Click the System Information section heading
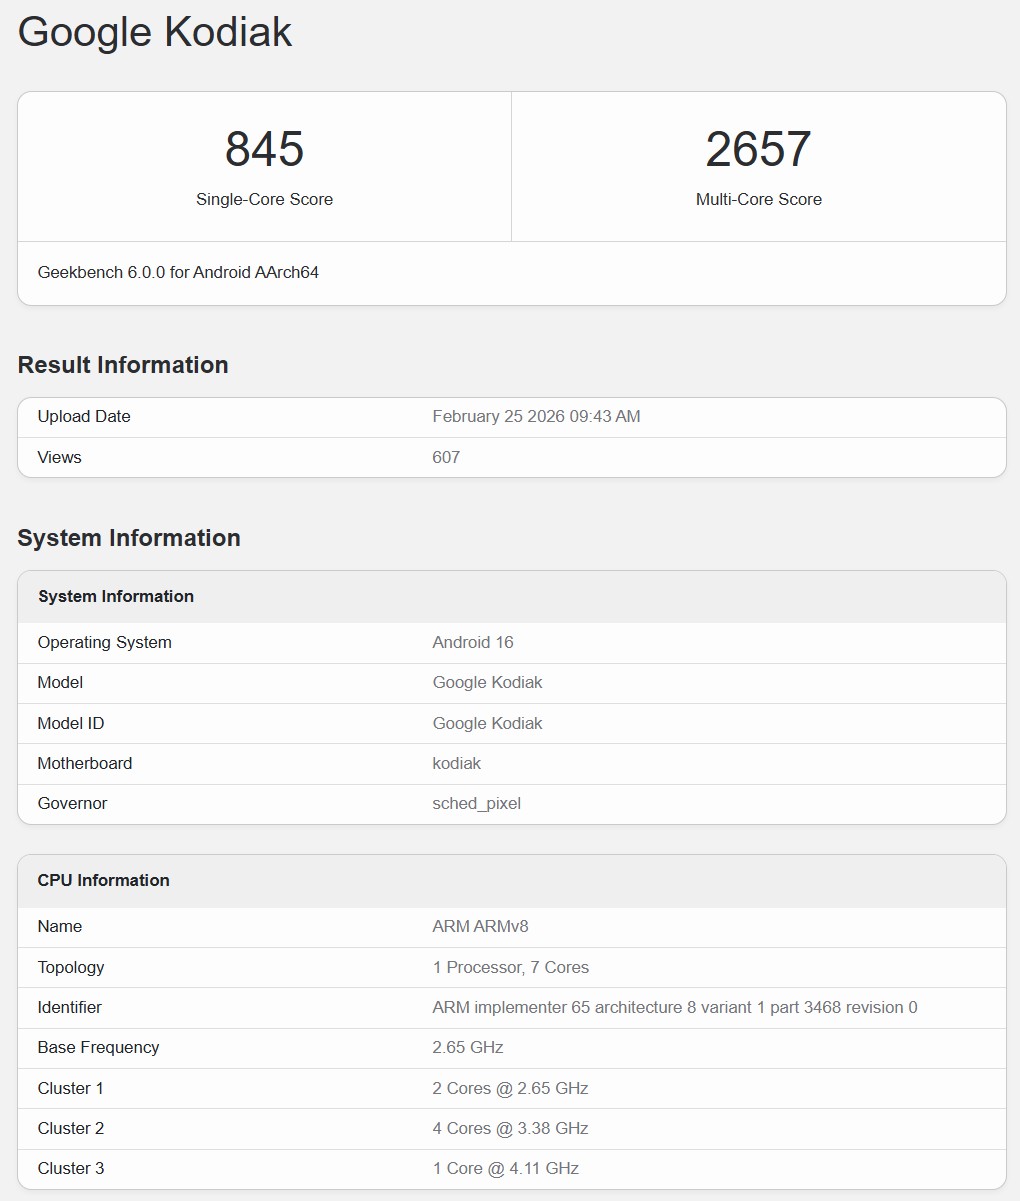 129,538
